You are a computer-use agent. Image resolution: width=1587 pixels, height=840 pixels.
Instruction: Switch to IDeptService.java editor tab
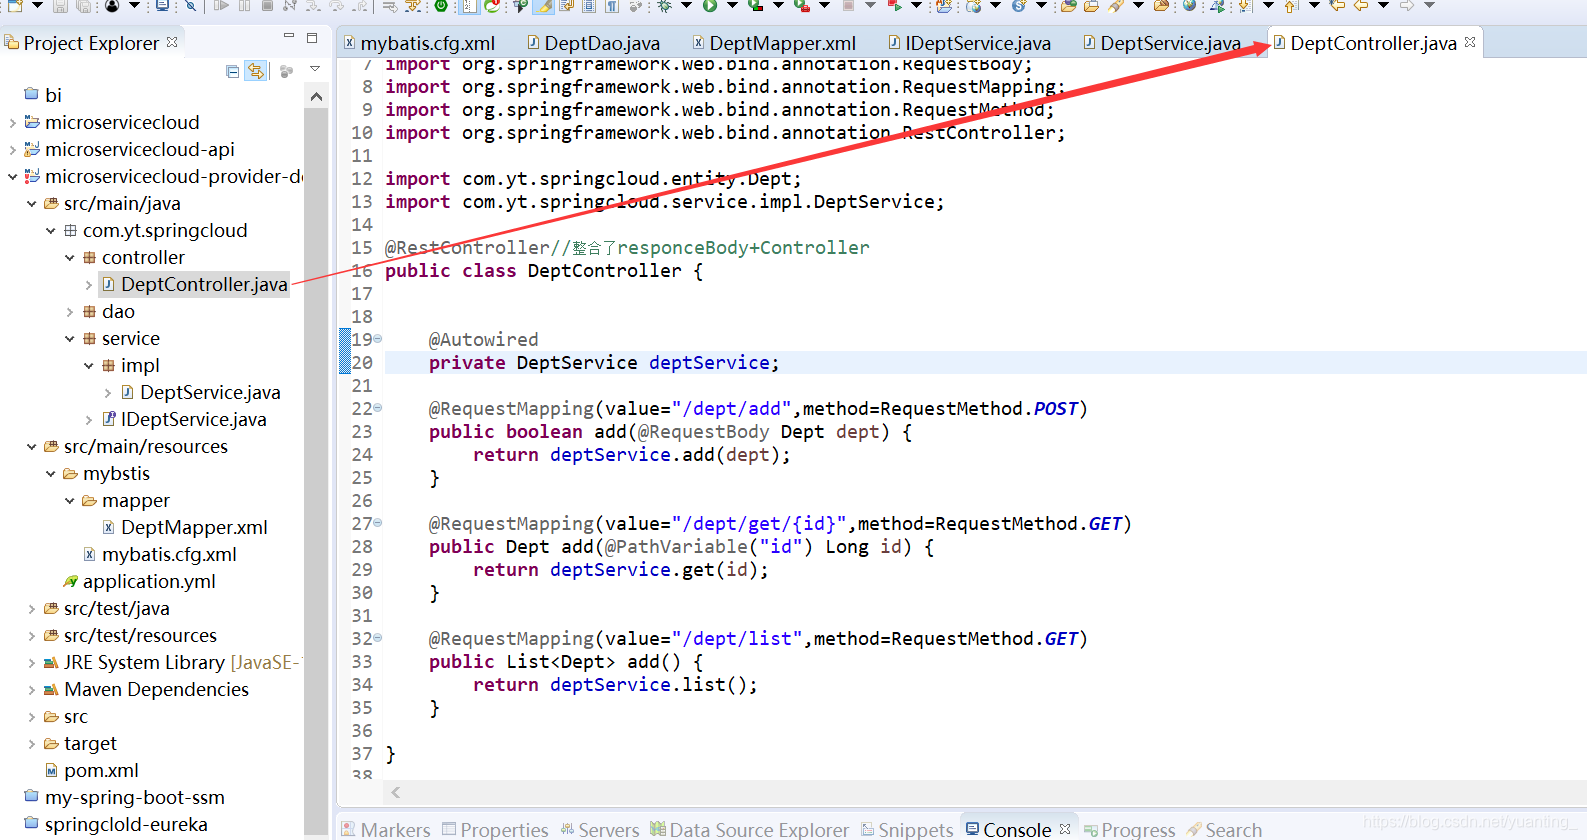point(970,43)
